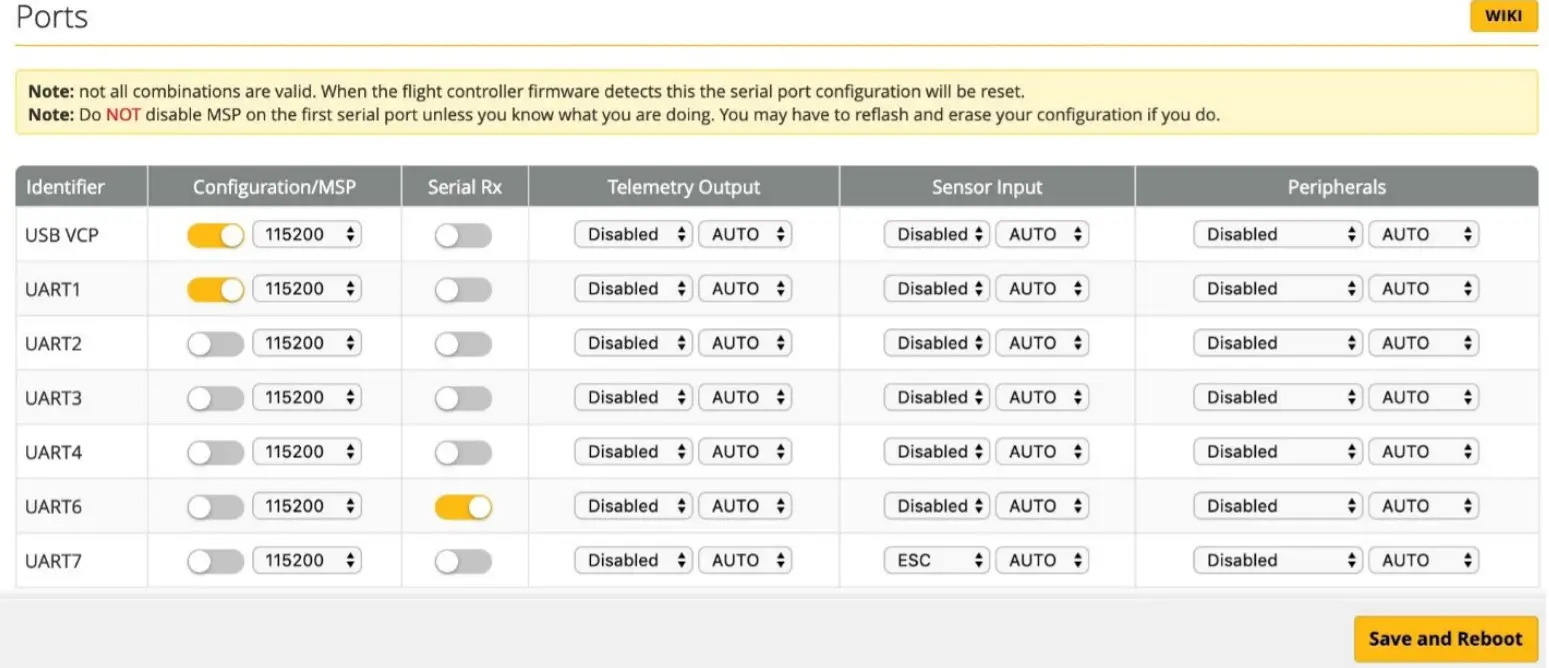1549x668 pixels.
Task: Open USB VCP Peripherals dropdown
Action: [1278, 235]
